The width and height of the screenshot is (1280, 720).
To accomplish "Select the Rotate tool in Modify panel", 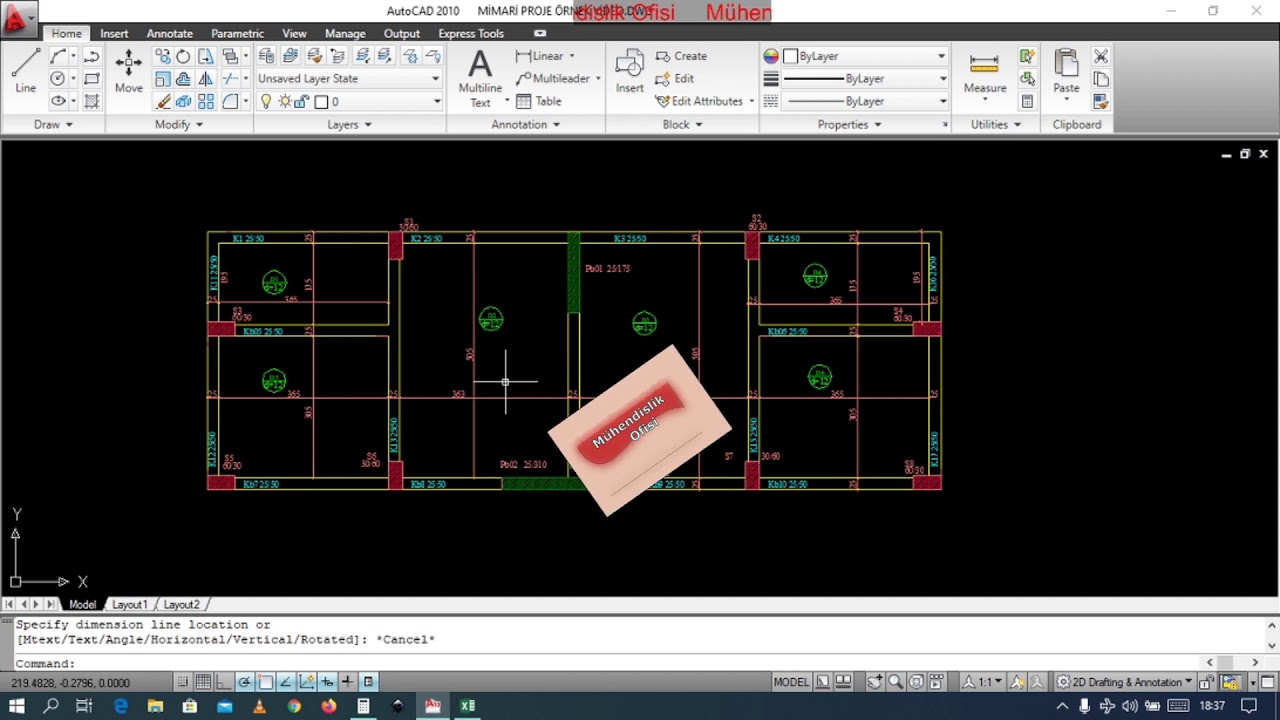I will click(x=183, y=56).
